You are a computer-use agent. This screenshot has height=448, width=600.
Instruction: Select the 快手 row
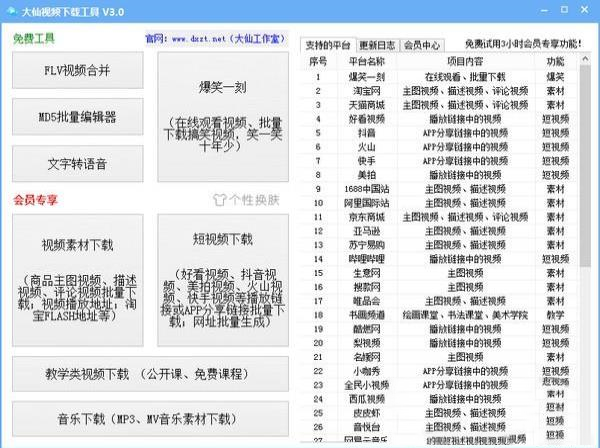pos(439,161)
